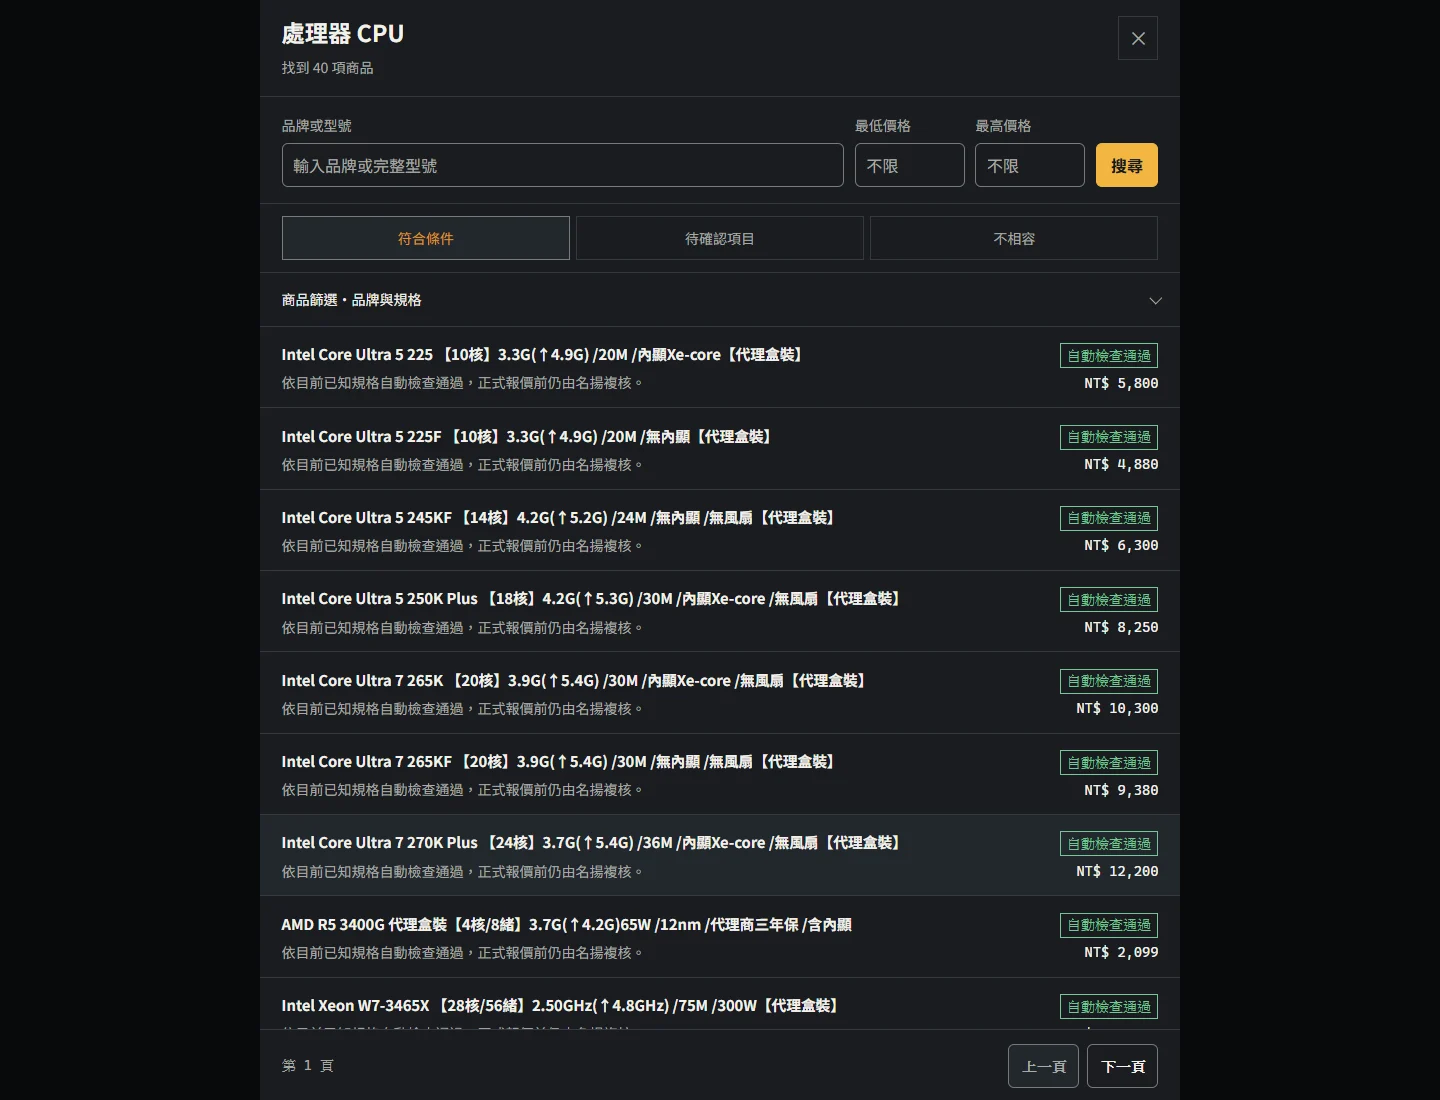The image size is (1440, 1100).
Task: Click verification note under Ultra 5 225
Action: [x=462, y=383]
